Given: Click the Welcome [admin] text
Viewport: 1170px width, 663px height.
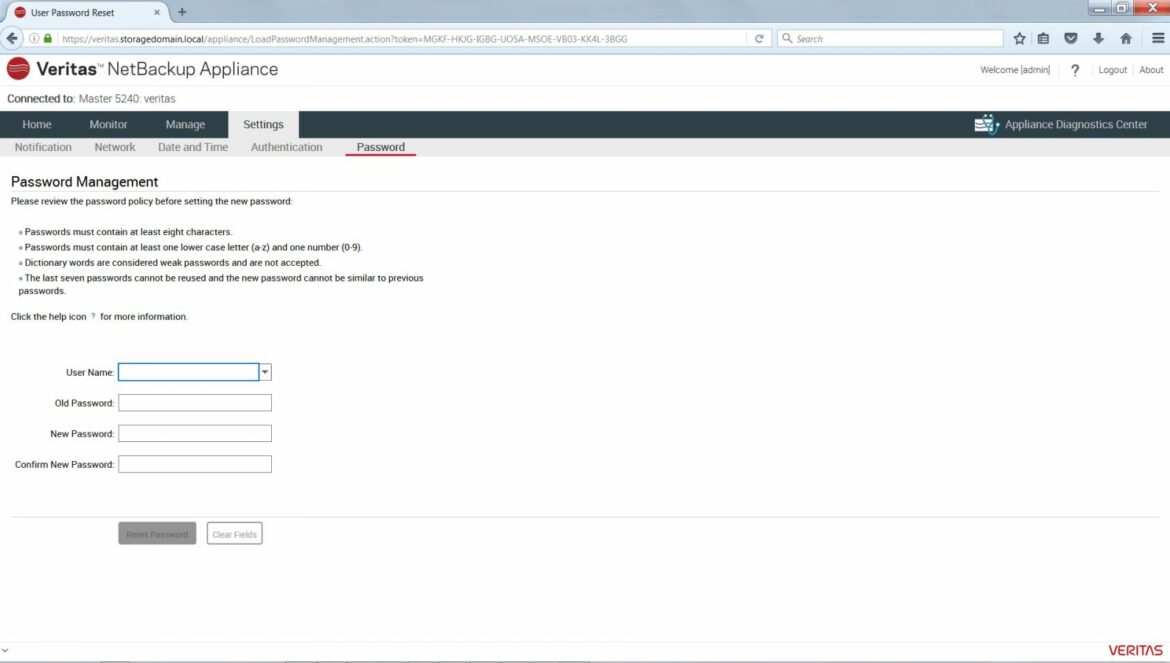Looking at the screenshot, I should (x=1015, y=70).
